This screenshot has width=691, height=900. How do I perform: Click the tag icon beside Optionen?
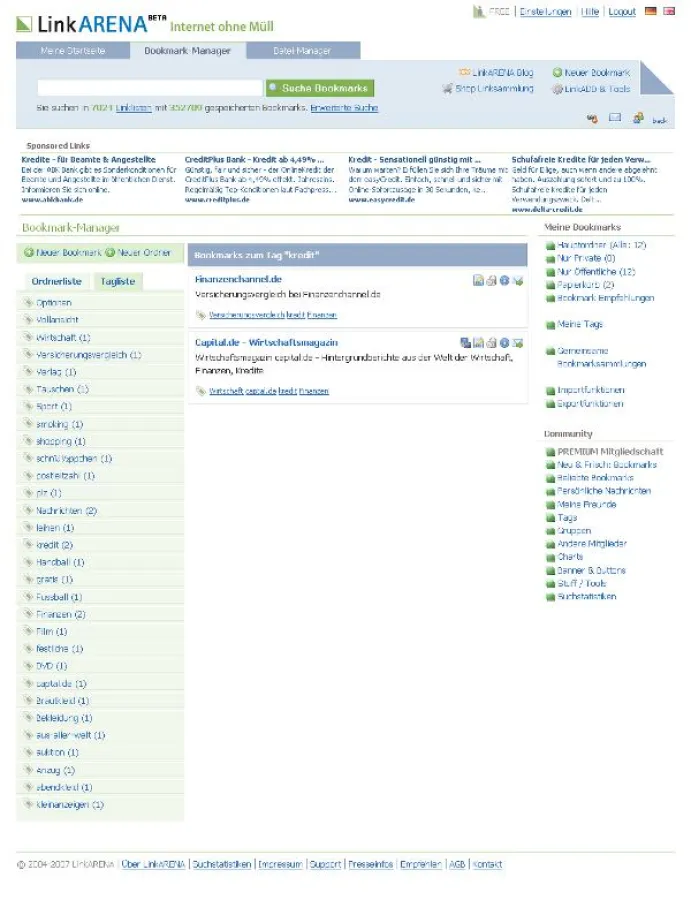click(x=28, y=302)
